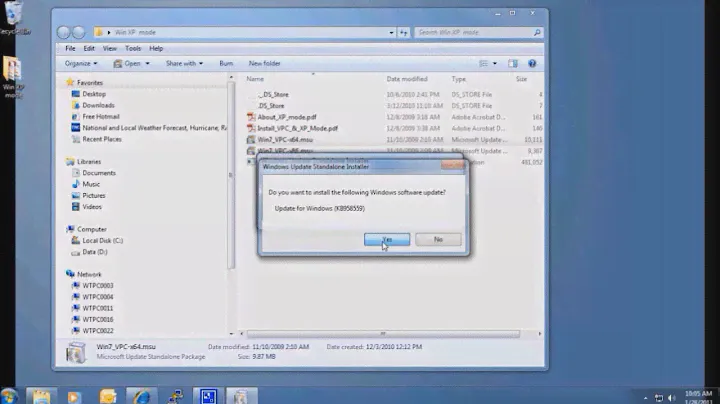The height and width of the screenshot is (404, 720).
Task: Confirm the update by clicking Yes
Action: click(386, 240)
